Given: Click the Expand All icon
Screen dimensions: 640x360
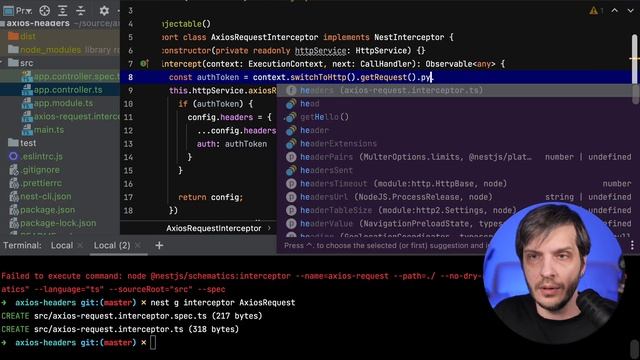Looking at the screenshot, I should (62, 11).
